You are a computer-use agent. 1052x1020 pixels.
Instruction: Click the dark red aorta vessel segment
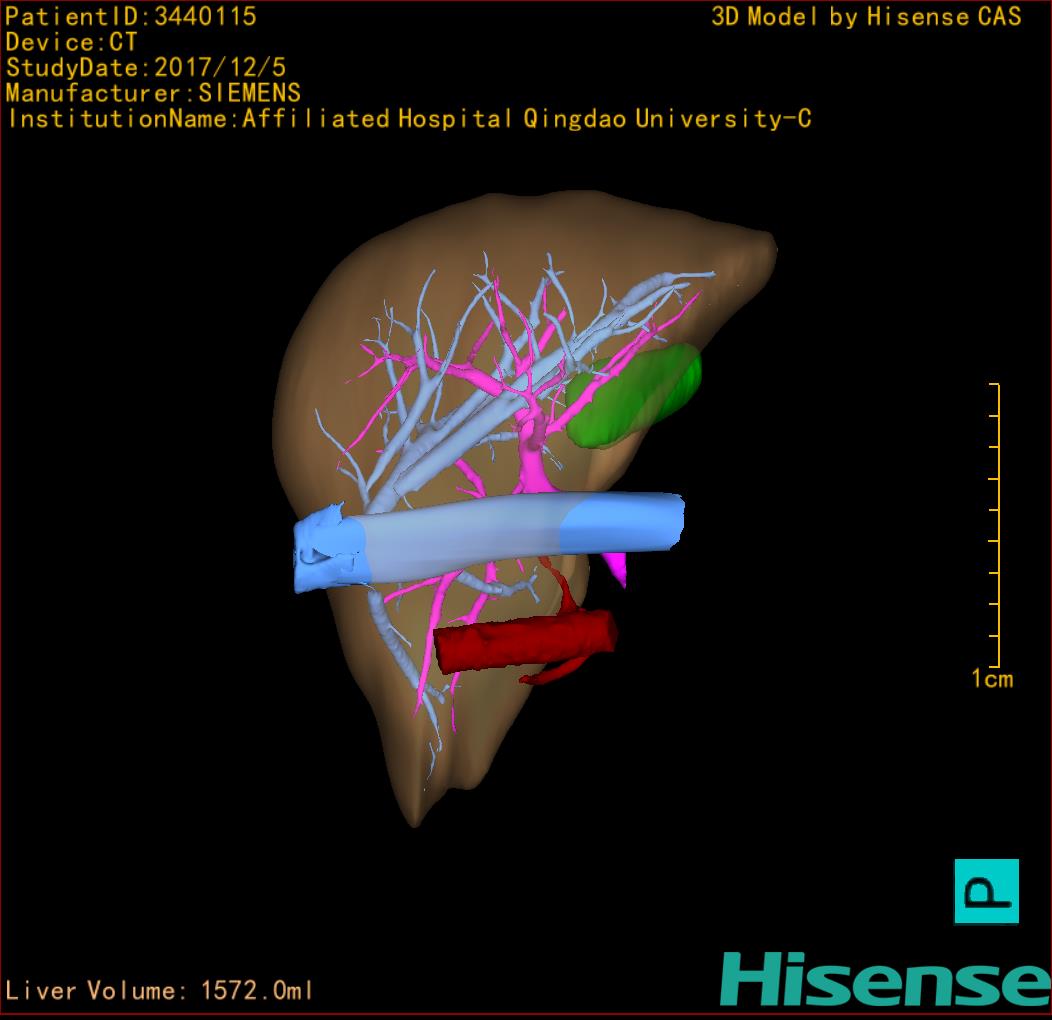coord(525,640)
